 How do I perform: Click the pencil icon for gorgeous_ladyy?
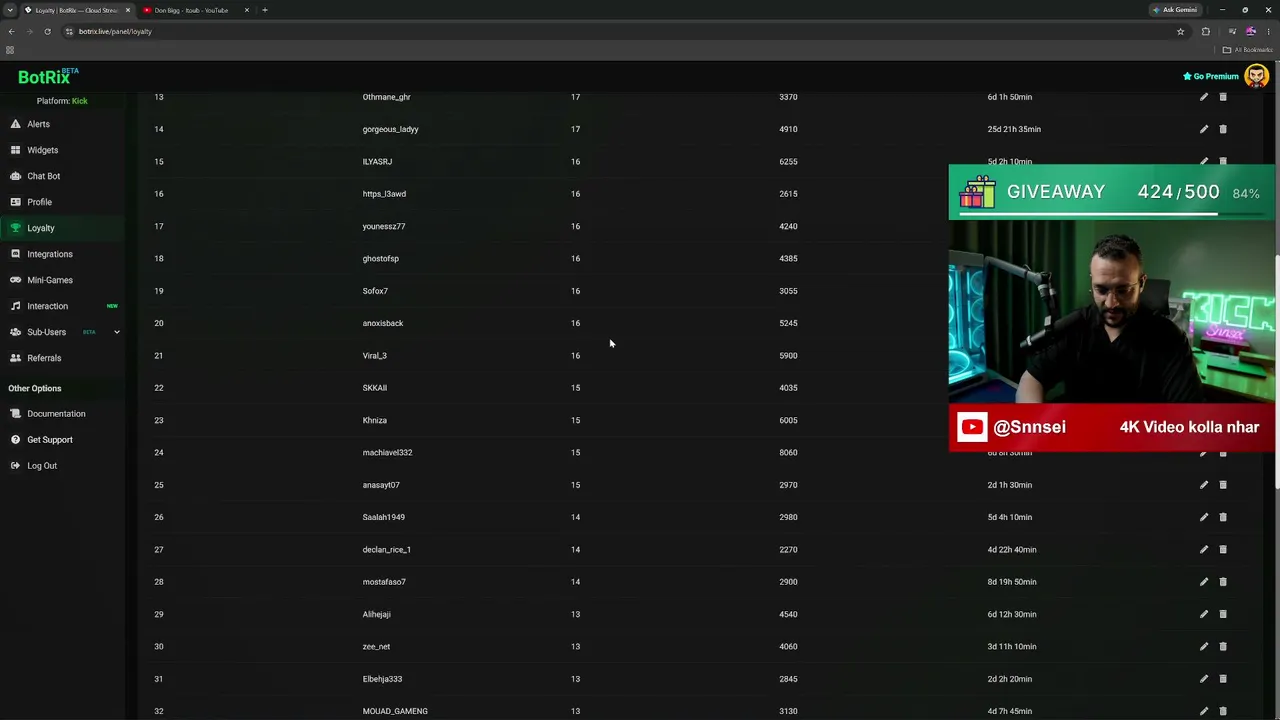click(x=1204, y=129)
